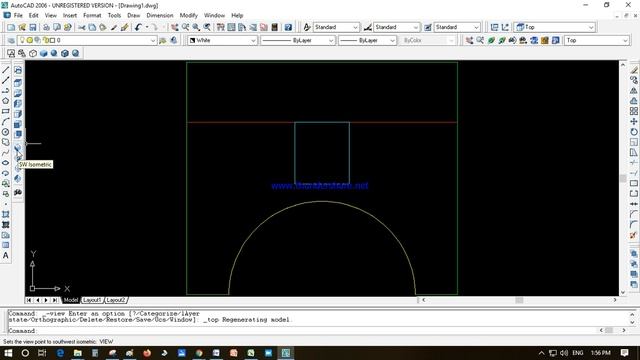Select the Arc draw tool
The image size is (640, 360).
pos(6,122)
